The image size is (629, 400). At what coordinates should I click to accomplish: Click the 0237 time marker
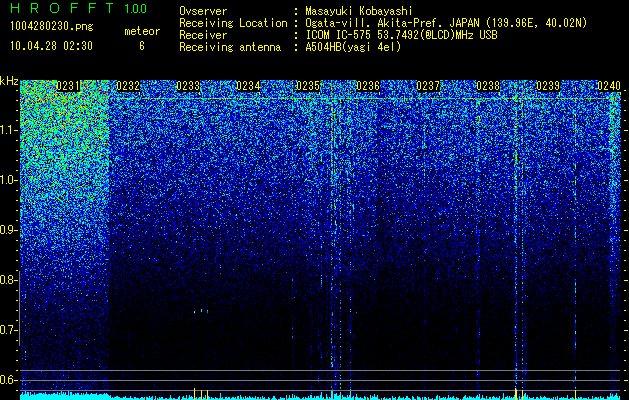(x=428, y=86)
